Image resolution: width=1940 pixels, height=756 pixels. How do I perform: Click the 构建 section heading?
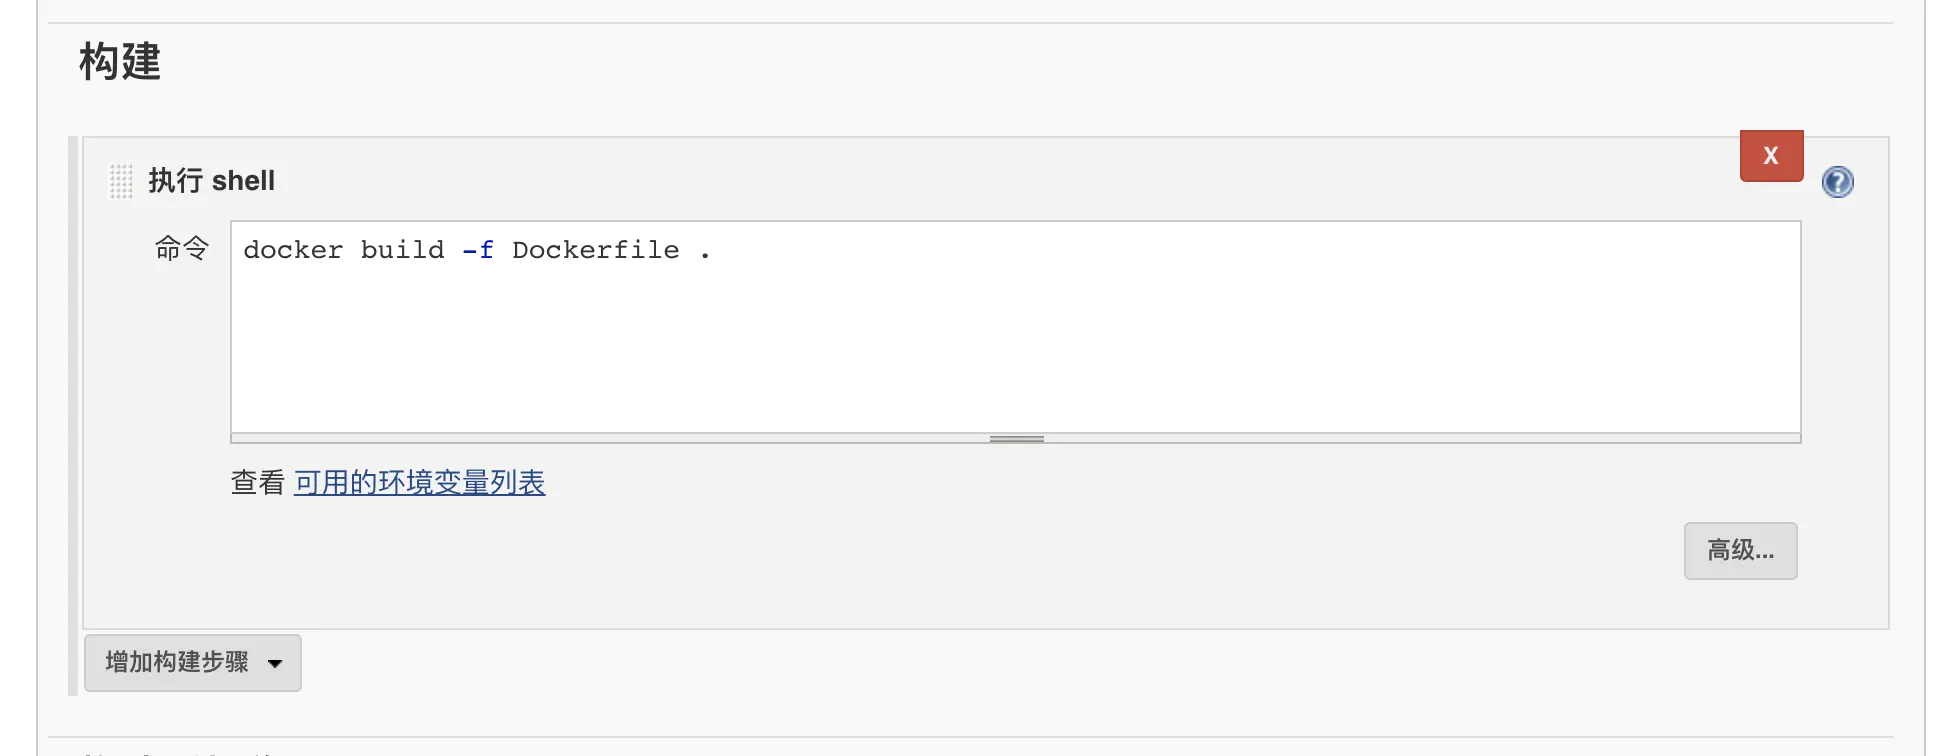pyautogui.click(x=120, y=62)
